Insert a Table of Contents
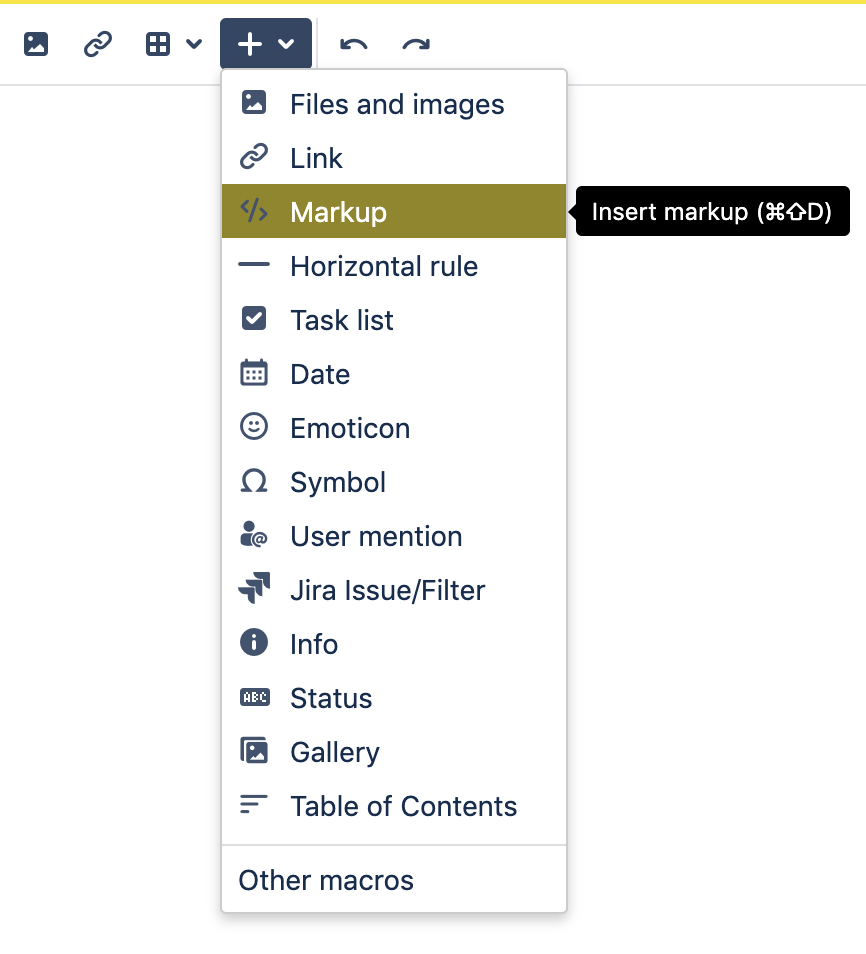Viewport: 866px width, 954px height. coord(403,806)
